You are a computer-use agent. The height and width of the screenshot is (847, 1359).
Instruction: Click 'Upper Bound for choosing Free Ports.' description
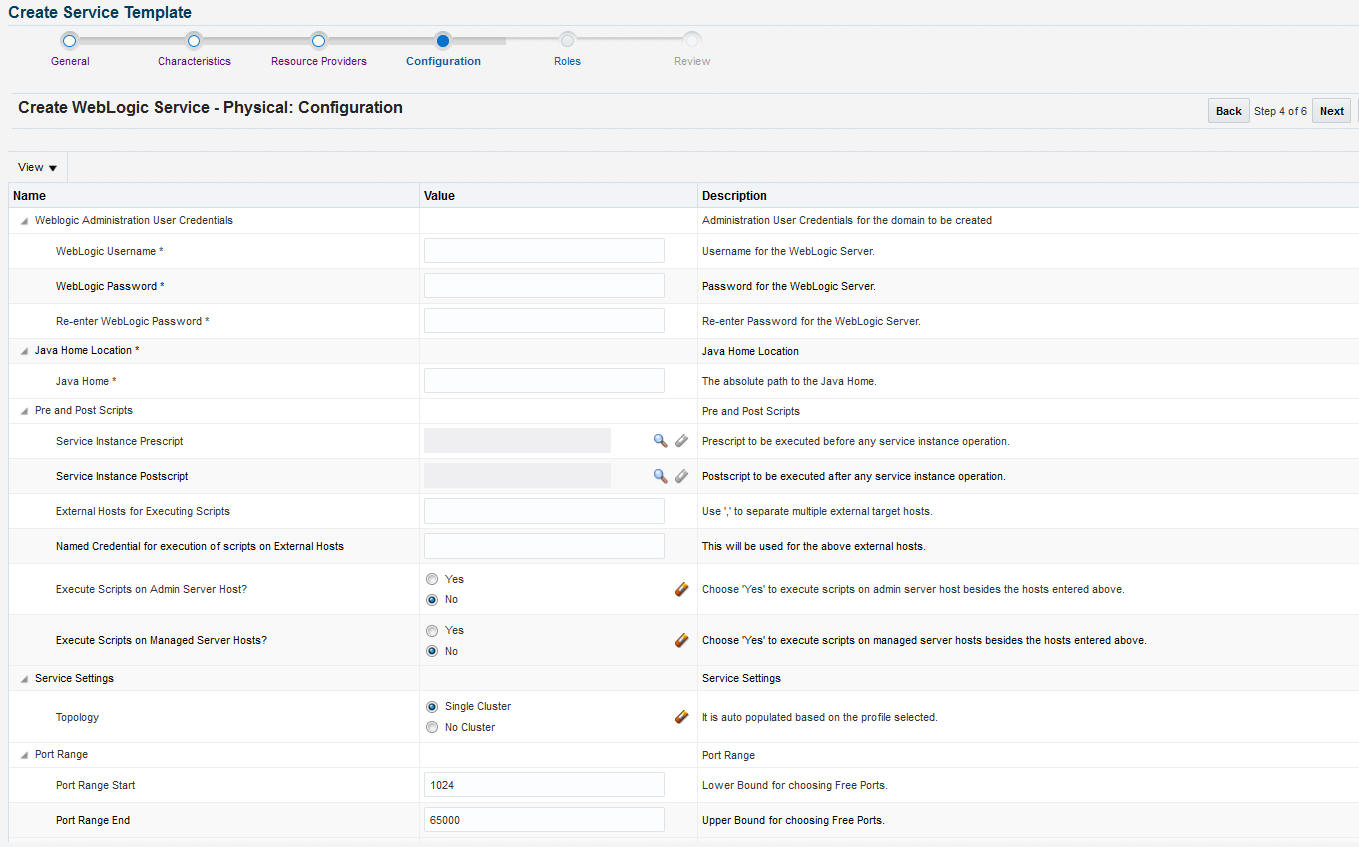tap(793, 821)
